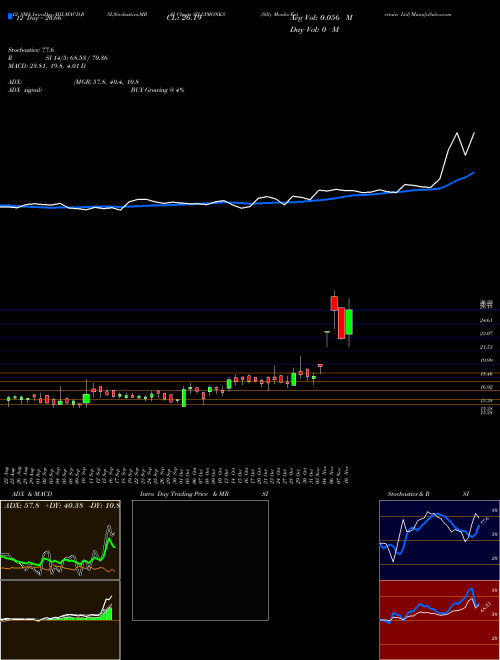Click the blue Stochastics chart panel
This screenshot has width=500, height=660.
click(x=439, y=540)
